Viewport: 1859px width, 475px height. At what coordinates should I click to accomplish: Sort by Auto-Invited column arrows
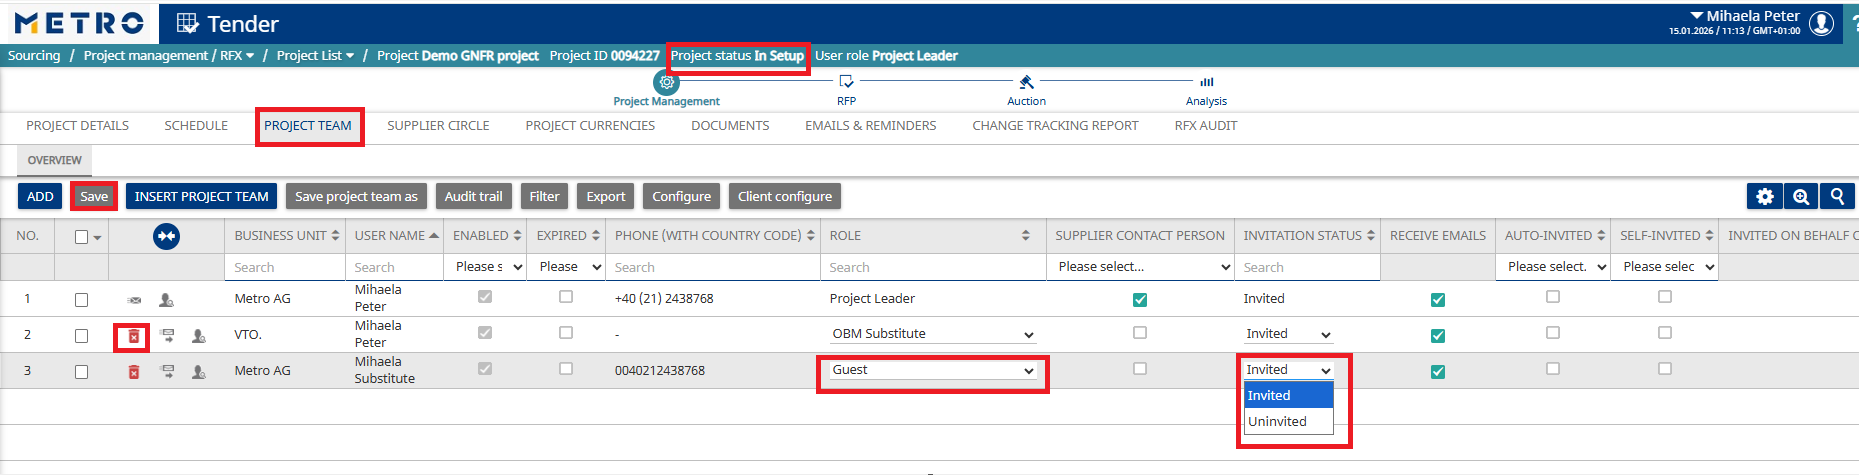[x=1600, y=236]
